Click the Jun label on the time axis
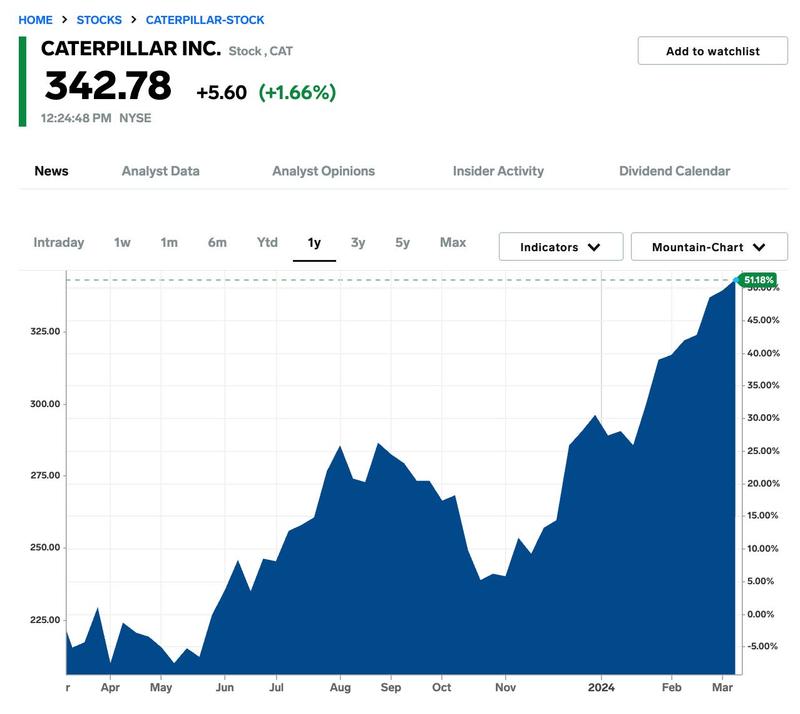This screenshot has width=800, height=714. click(224, 687)
